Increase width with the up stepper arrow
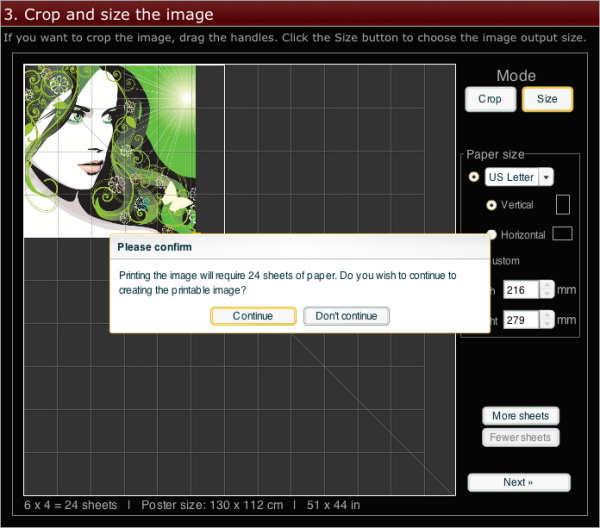 546,285
